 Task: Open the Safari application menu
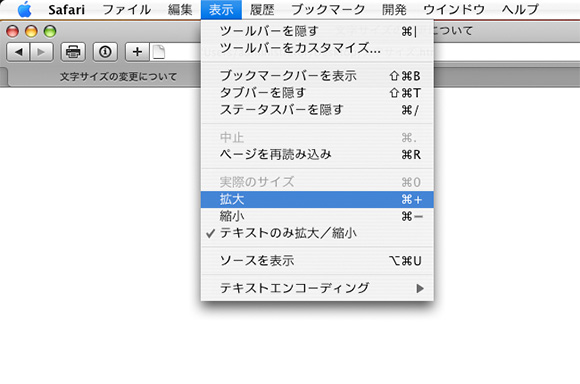click(x=67, y=9)
